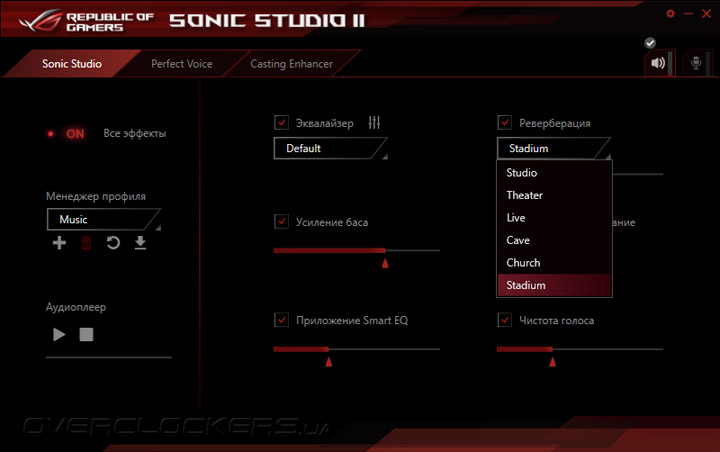The width and height of the screenshot is (720, 452).
Task: Click the voice clarity slider handle
Action: pyautogui.click(x=552, y=362)
